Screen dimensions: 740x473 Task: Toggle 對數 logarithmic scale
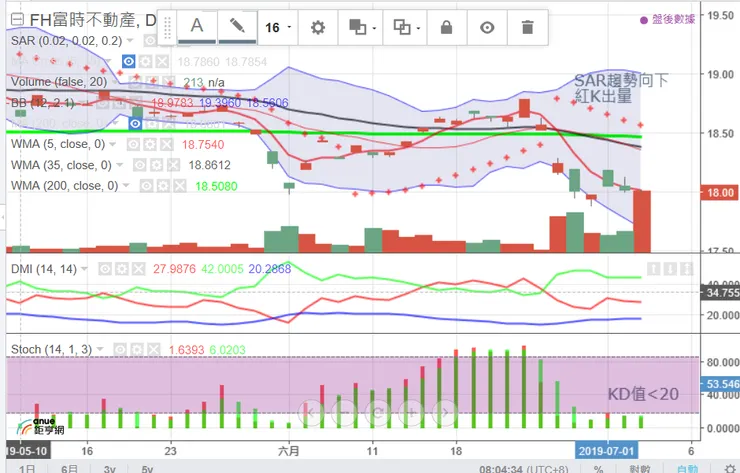pos(640,469)
